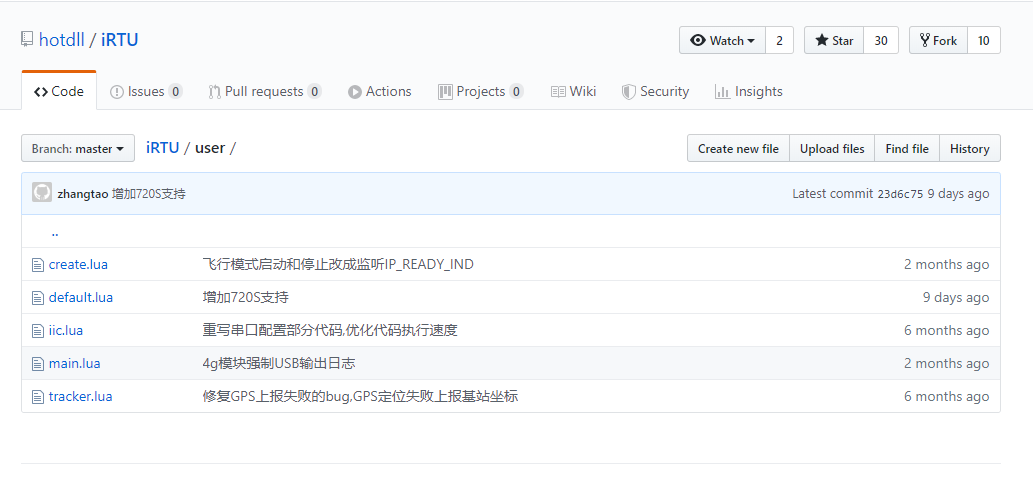Open default.lua commit message 增加720S支持
Image resolution: width=1033 pixels, height=481 pixels.
pyautogui.click(x=246, y=298)
